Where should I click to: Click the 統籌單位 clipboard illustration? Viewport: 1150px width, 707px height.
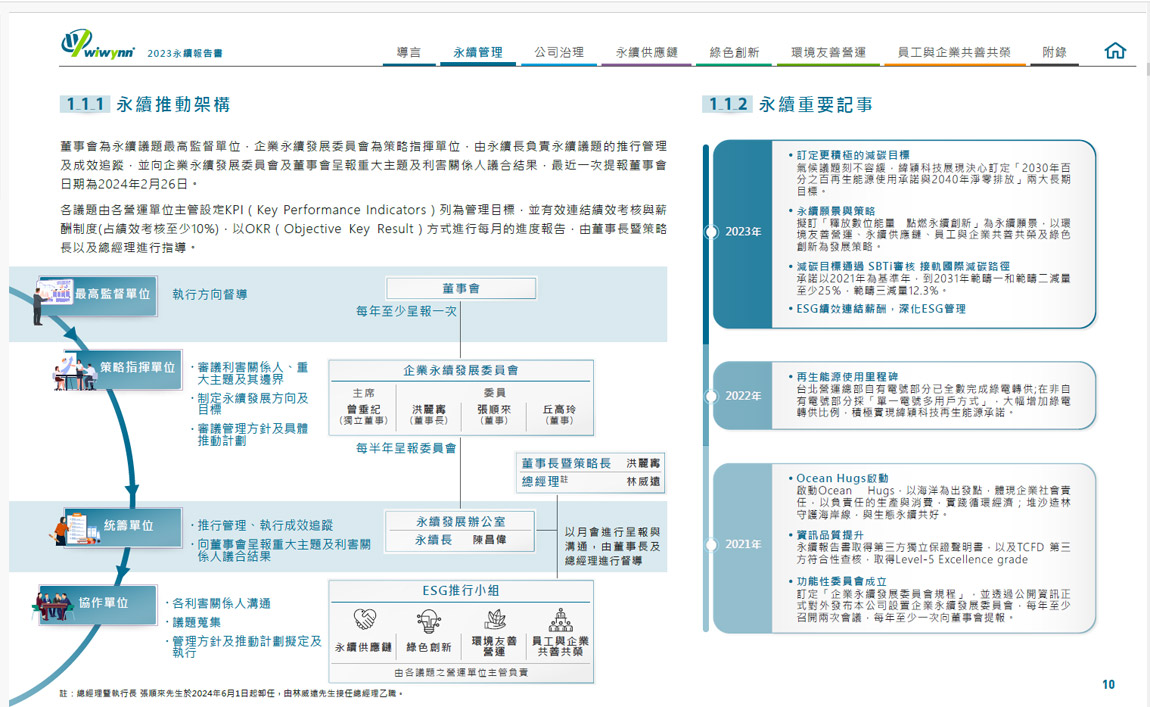click(82, 525)
